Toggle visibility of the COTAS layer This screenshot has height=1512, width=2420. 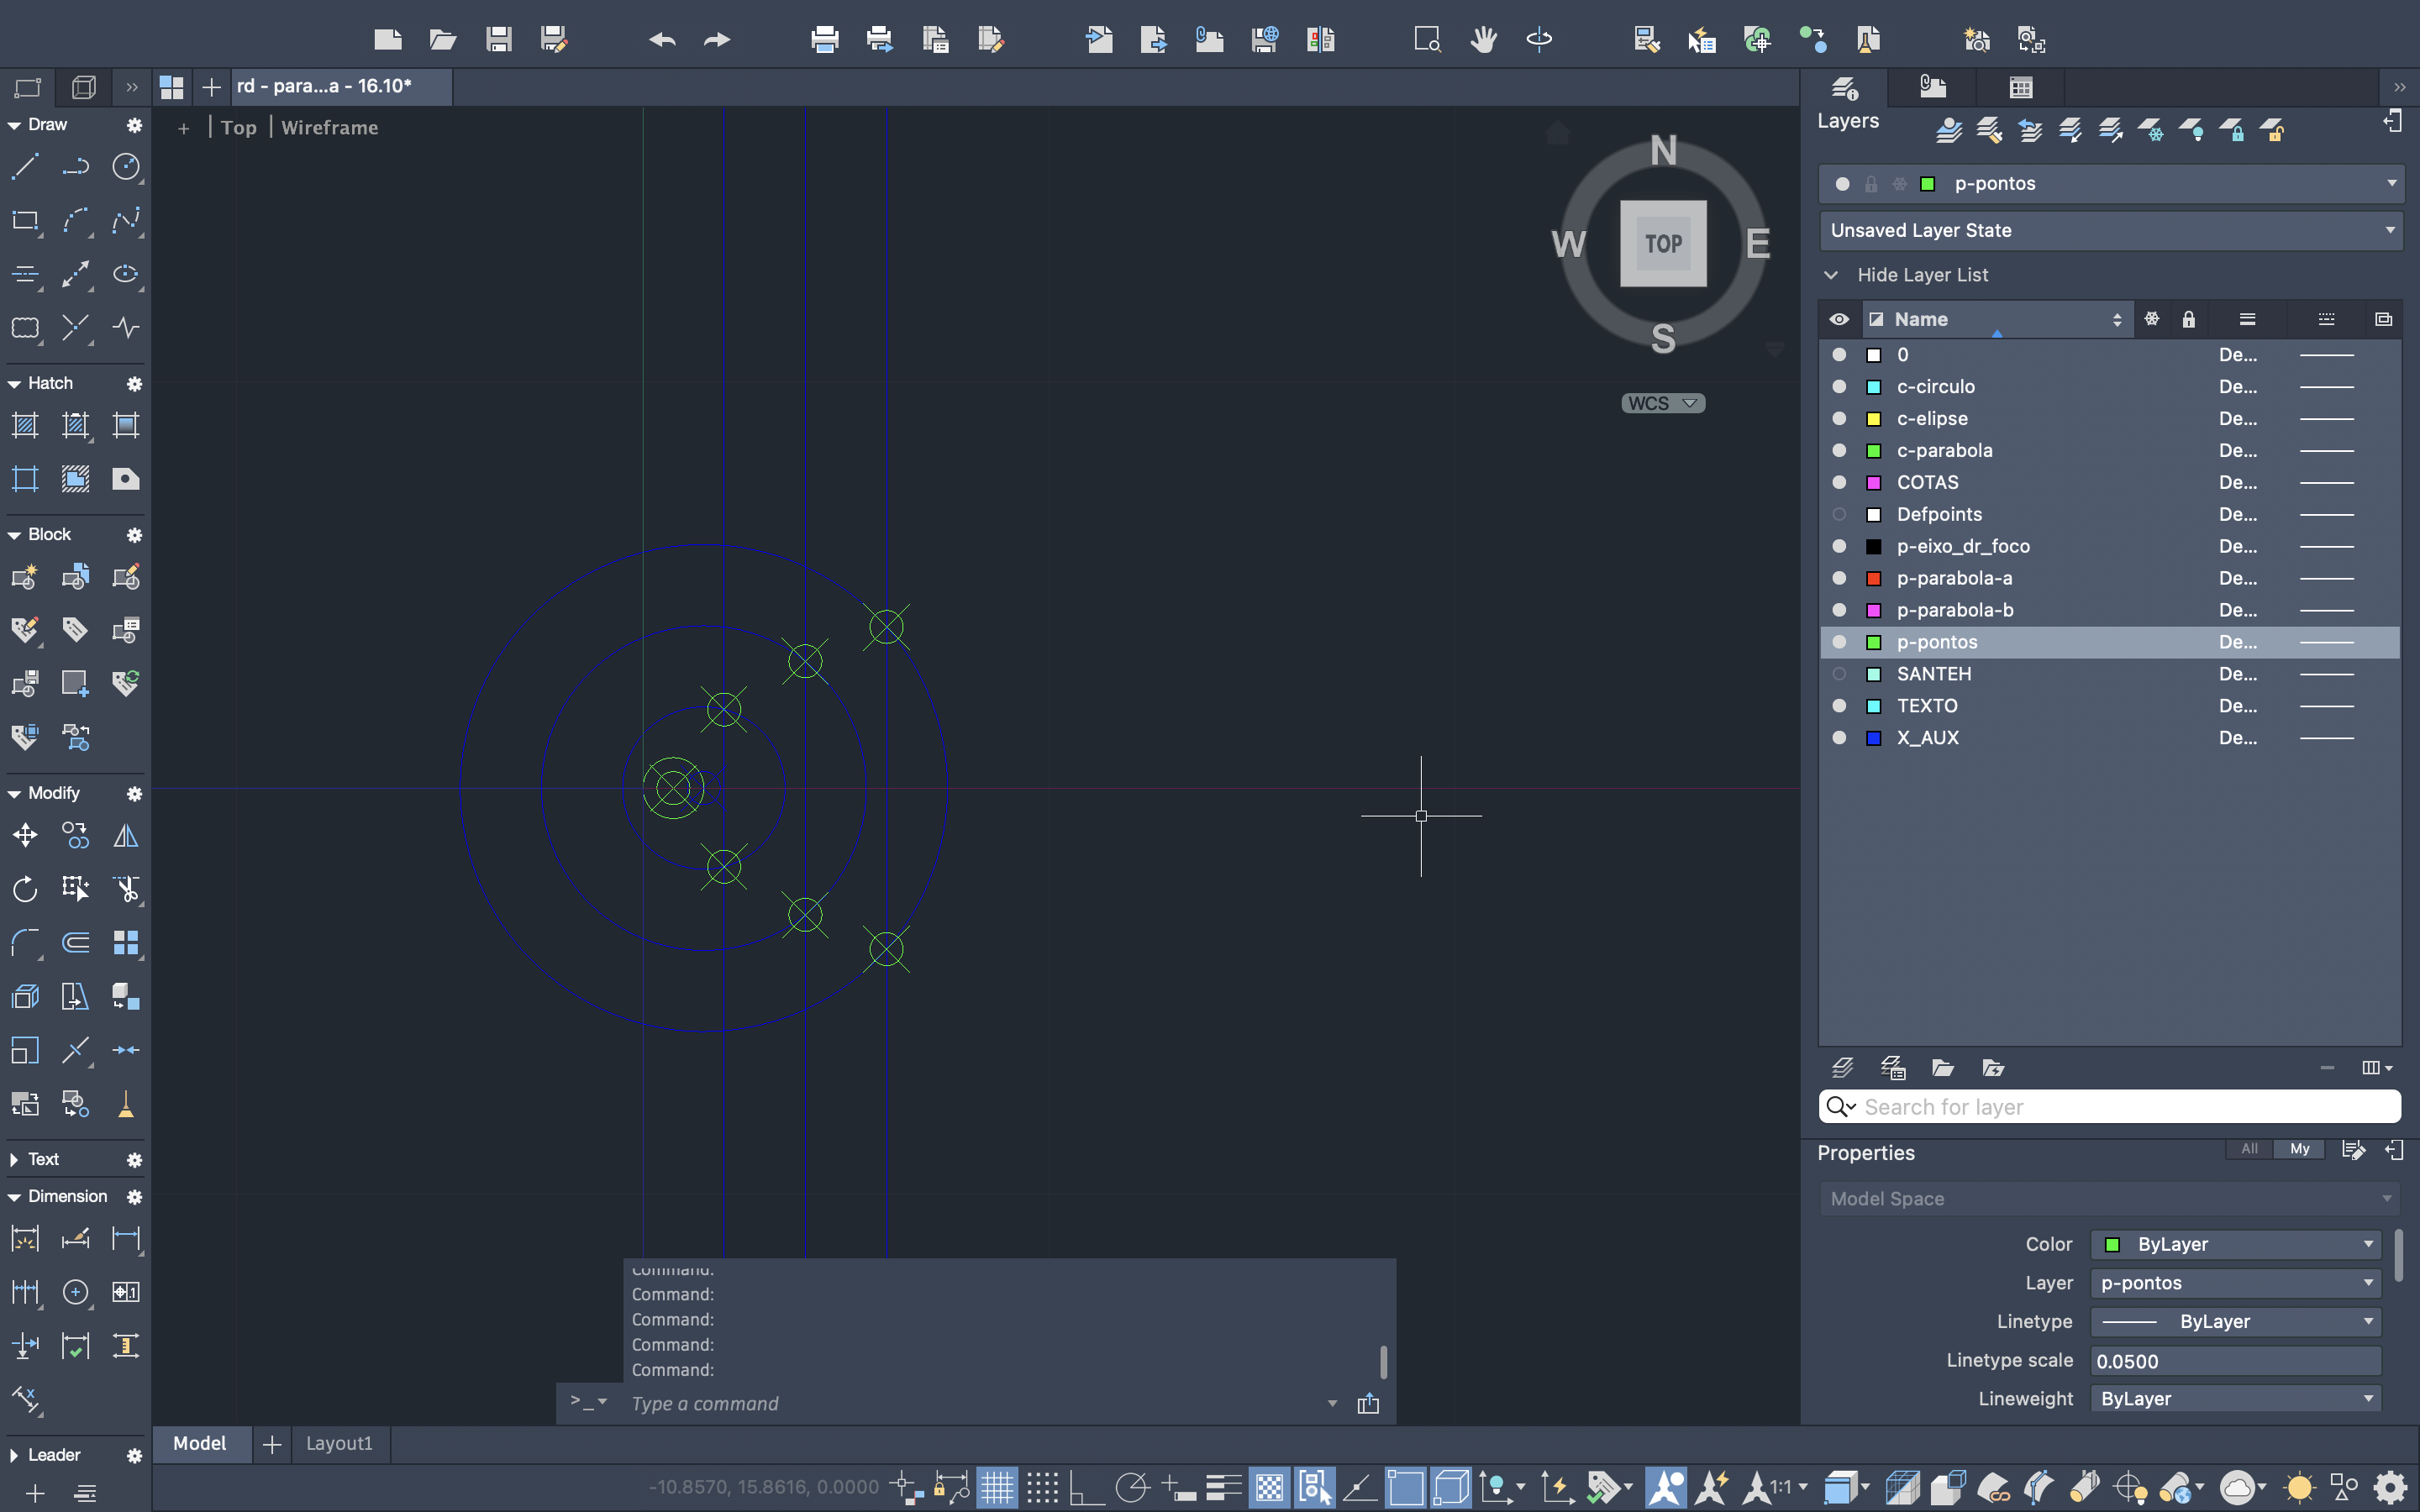click(1838, 482)
